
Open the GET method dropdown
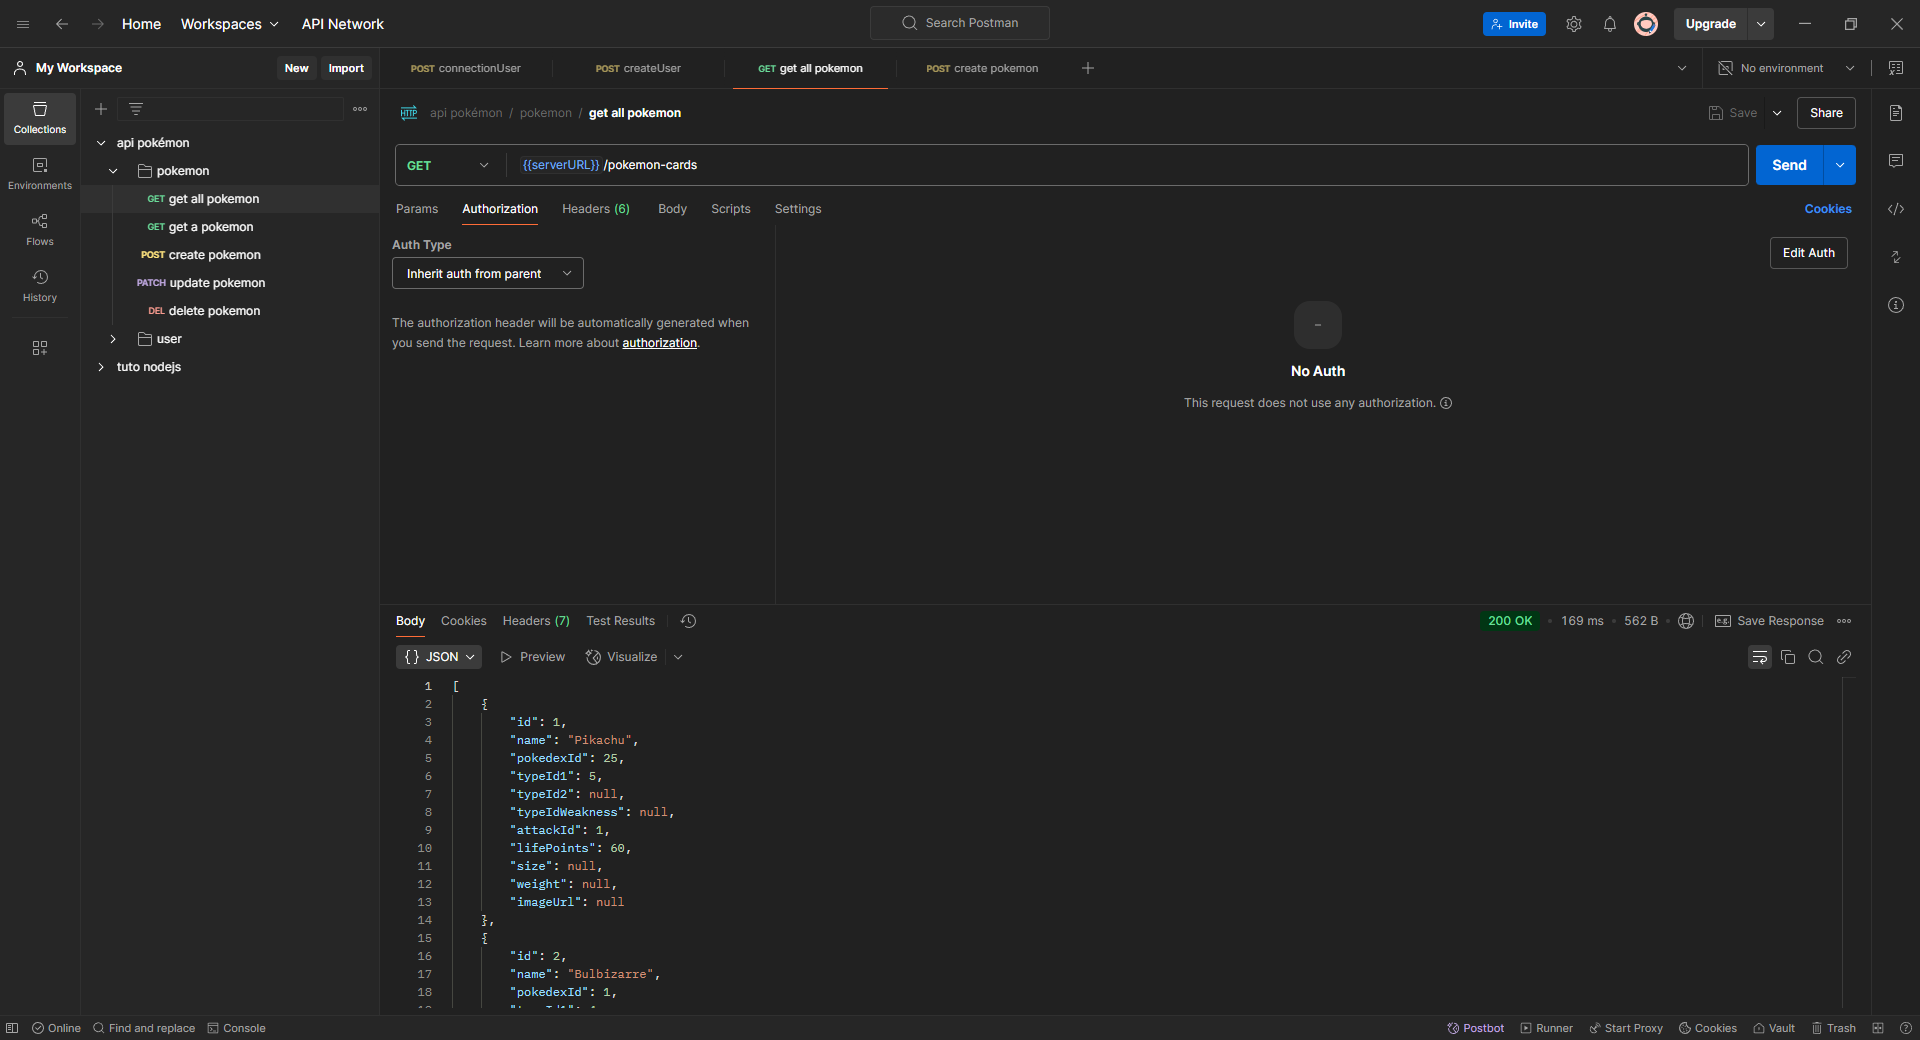(x=447, y=165)
